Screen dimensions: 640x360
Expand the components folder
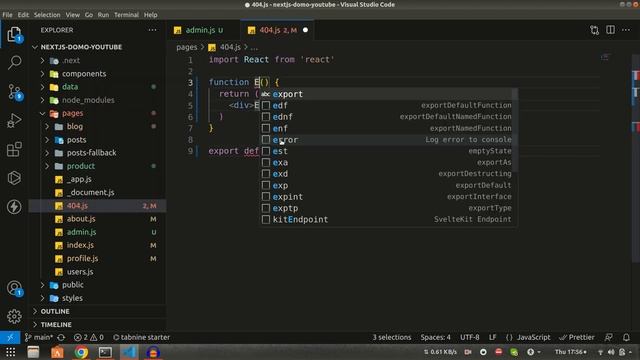(43, 73)
